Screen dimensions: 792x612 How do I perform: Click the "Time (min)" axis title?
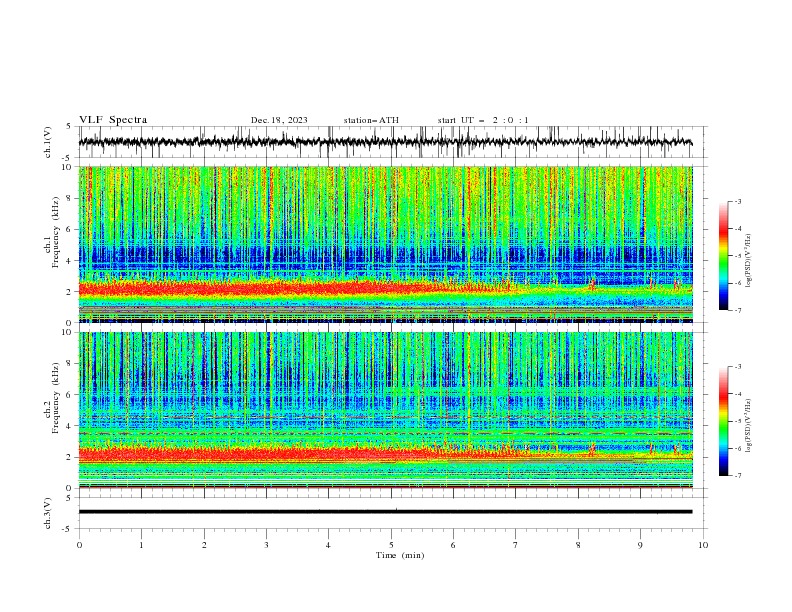point(400,555)
